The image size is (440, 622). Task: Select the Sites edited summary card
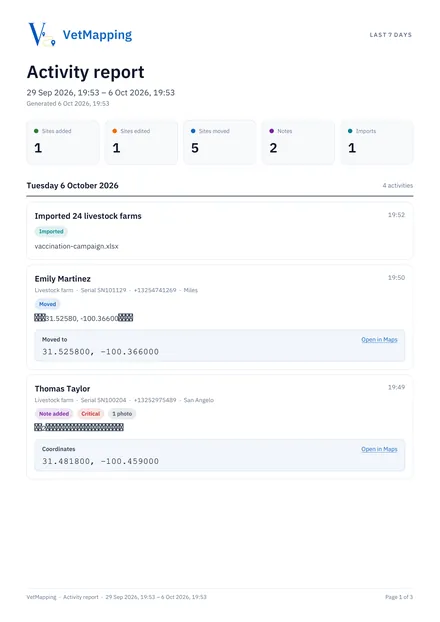pyautogui.click(x=141, y=142)
